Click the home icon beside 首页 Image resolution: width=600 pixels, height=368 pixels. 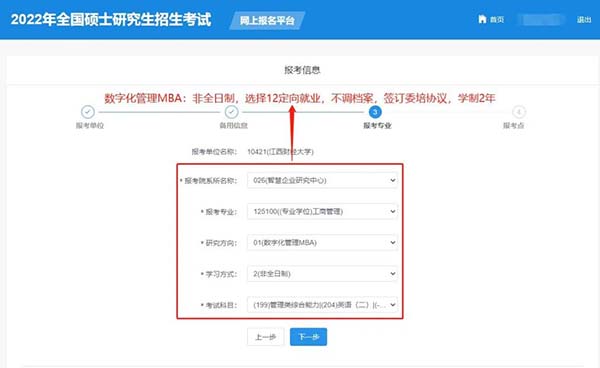(x=482, y=19)
